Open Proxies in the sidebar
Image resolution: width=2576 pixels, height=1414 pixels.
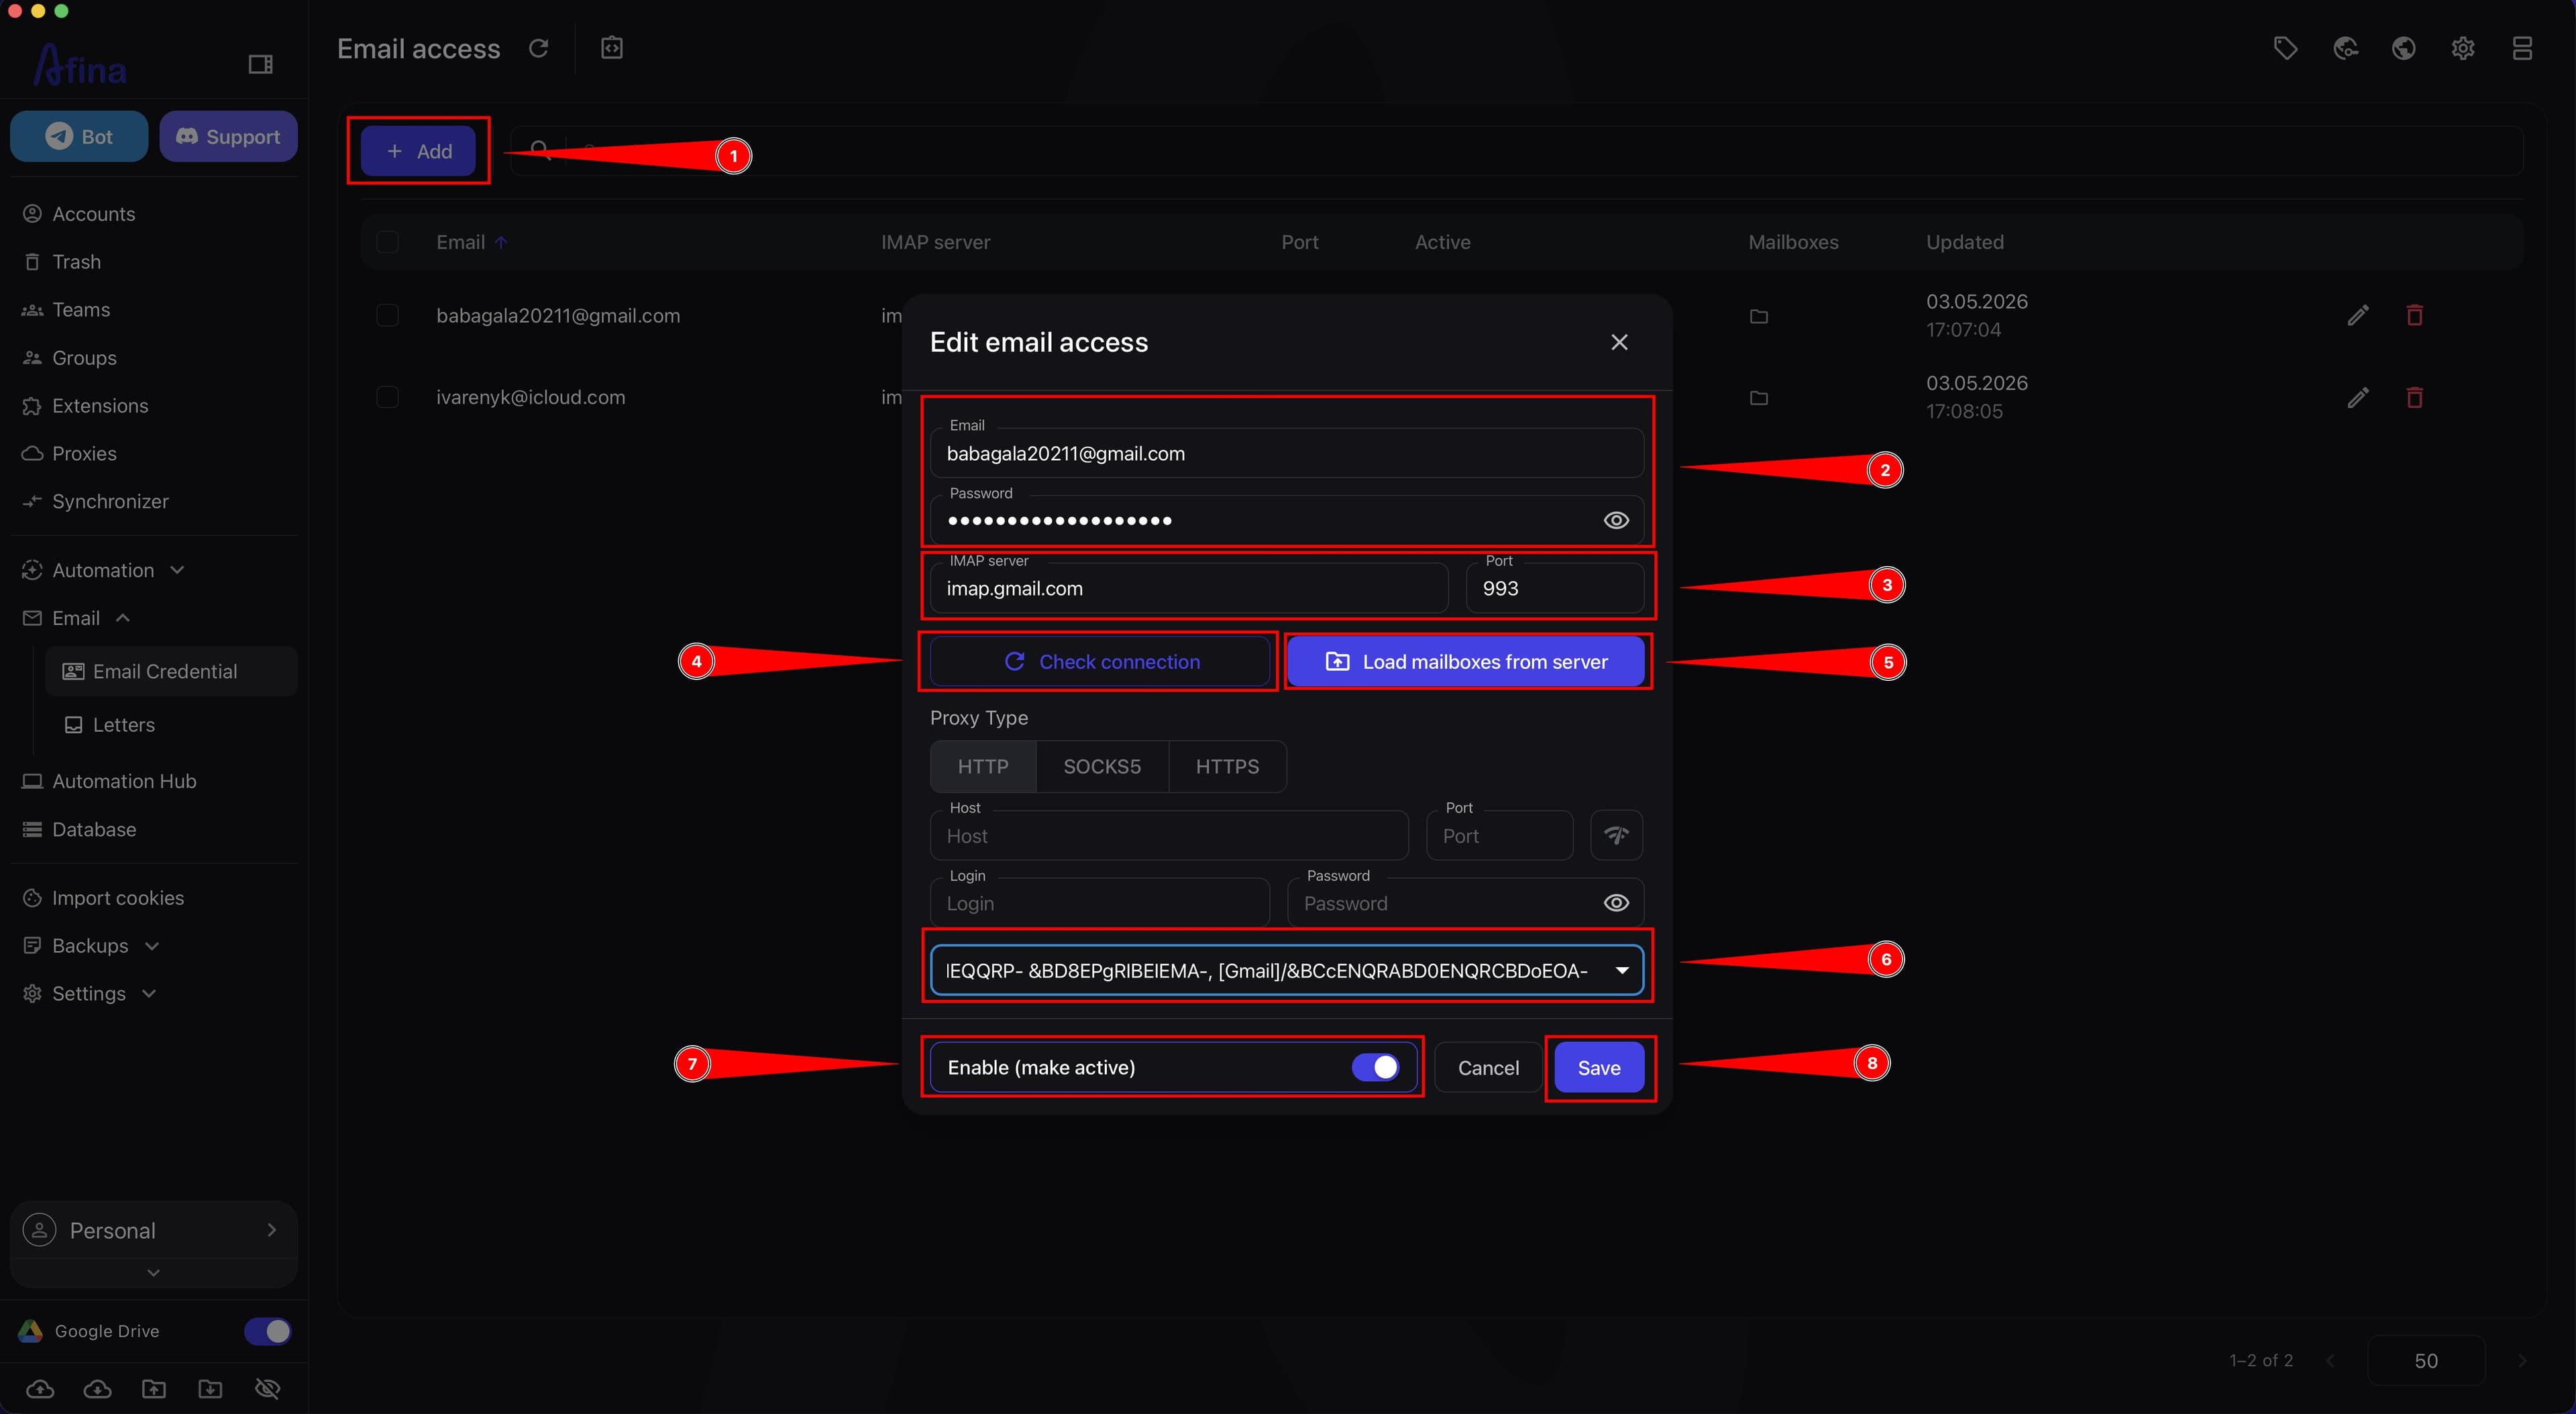(84, 453)
